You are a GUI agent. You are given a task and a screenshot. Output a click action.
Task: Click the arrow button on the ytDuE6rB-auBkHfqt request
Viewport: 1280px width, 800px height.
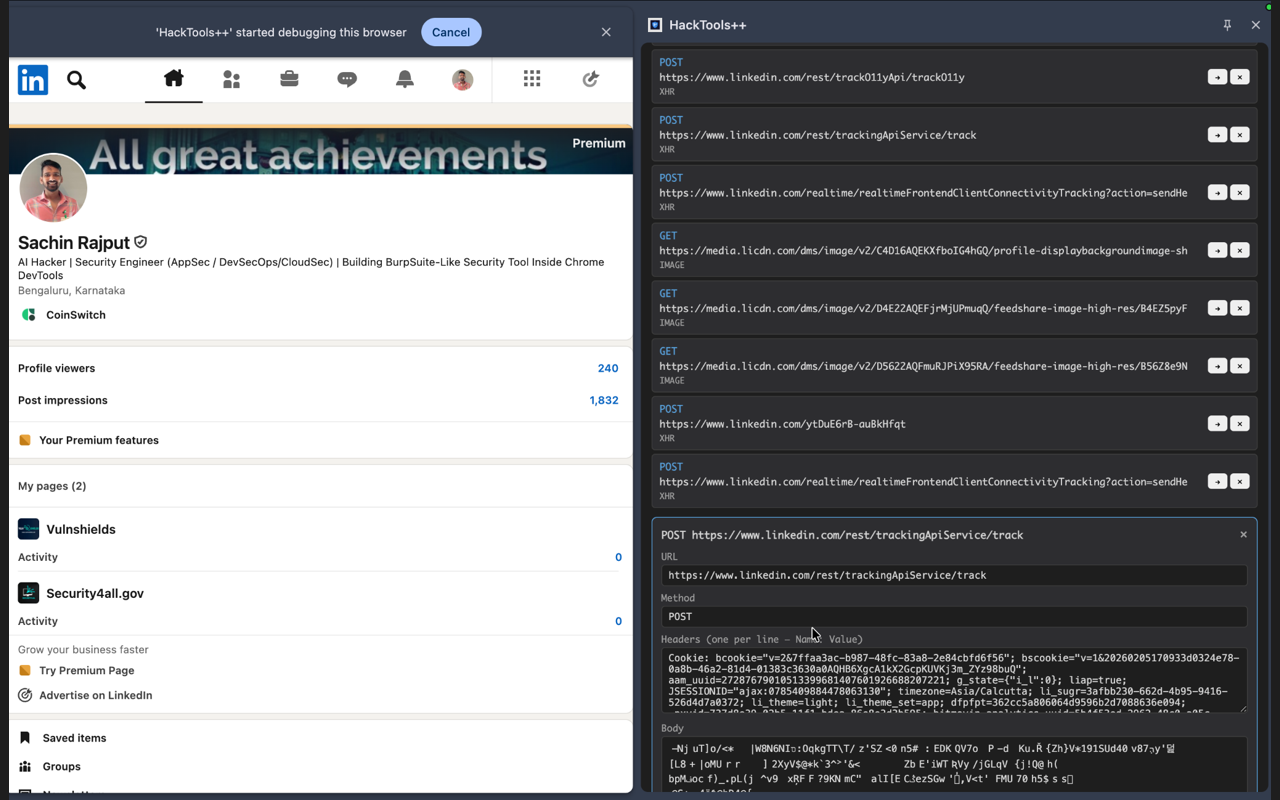tap(1217, 424)
